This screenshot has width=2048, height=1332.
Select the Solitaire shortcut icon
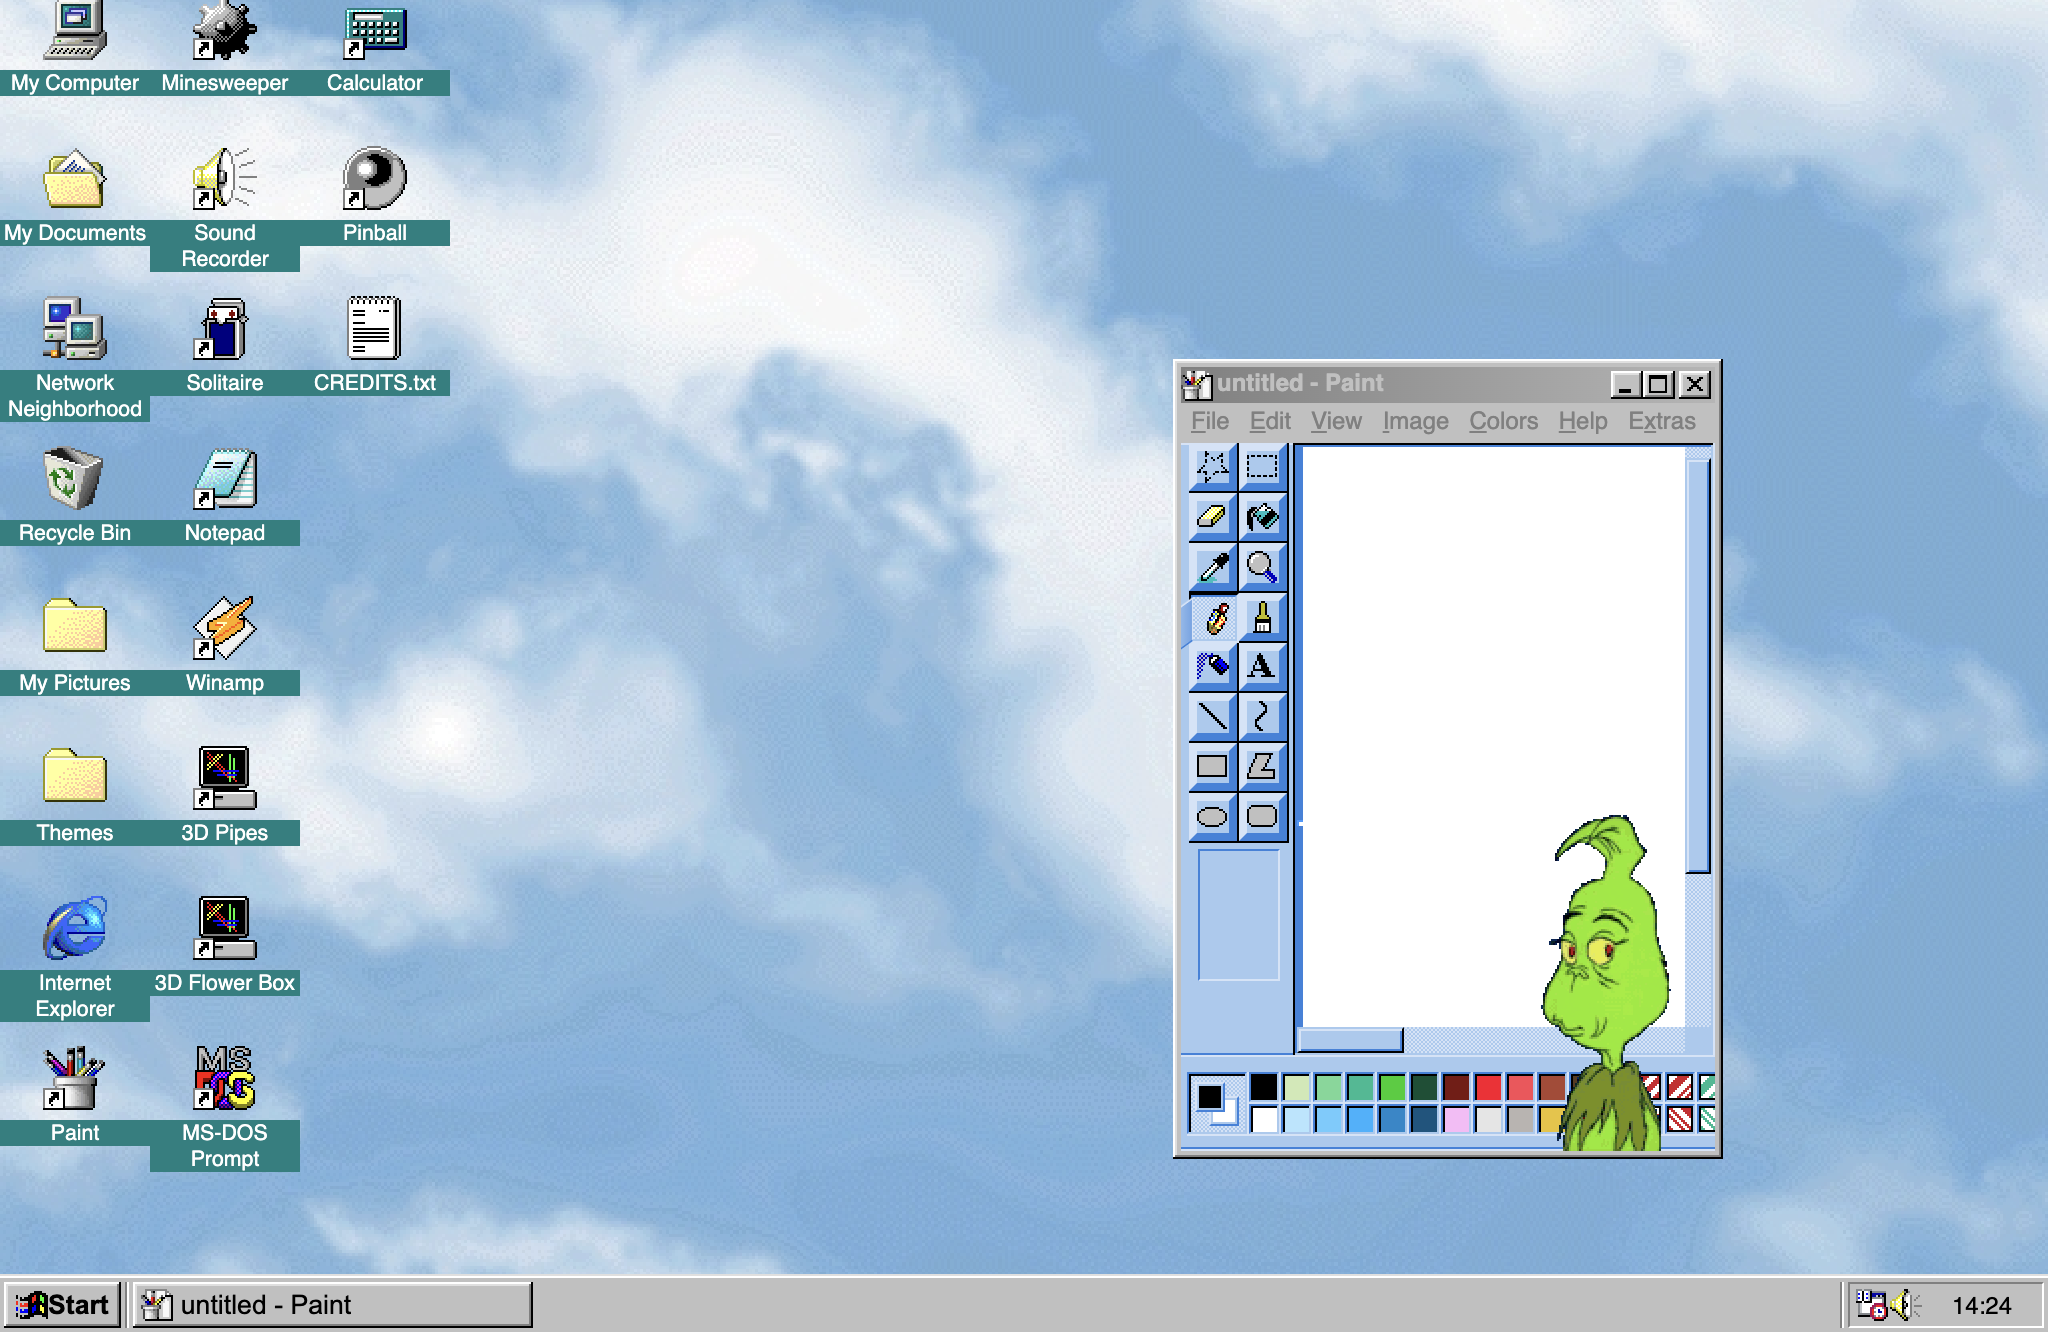pyautogui.click(x=225, y=345)
